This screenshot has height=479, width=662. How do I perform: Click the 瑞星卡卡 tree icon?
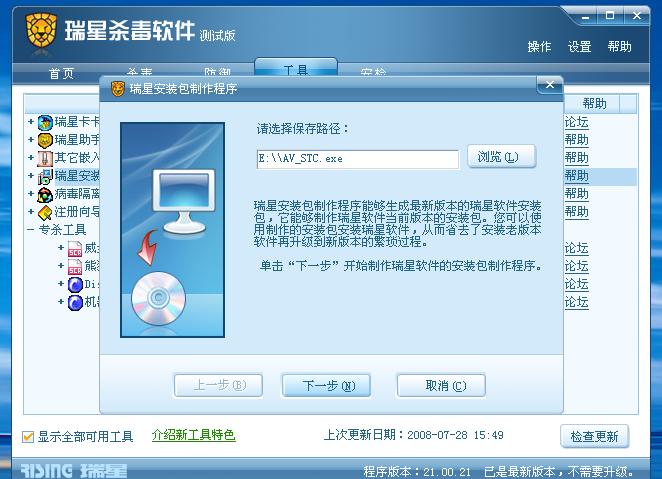click(45, 122)
